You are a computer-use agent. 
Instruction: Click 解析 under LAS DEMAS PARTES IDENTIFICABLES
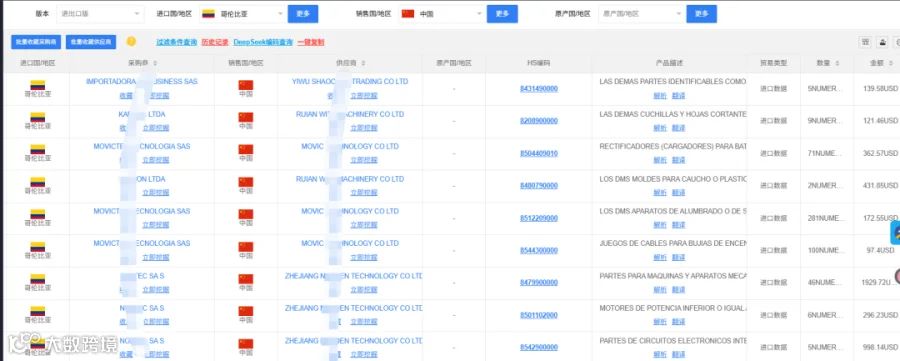[x=660, y=96]
